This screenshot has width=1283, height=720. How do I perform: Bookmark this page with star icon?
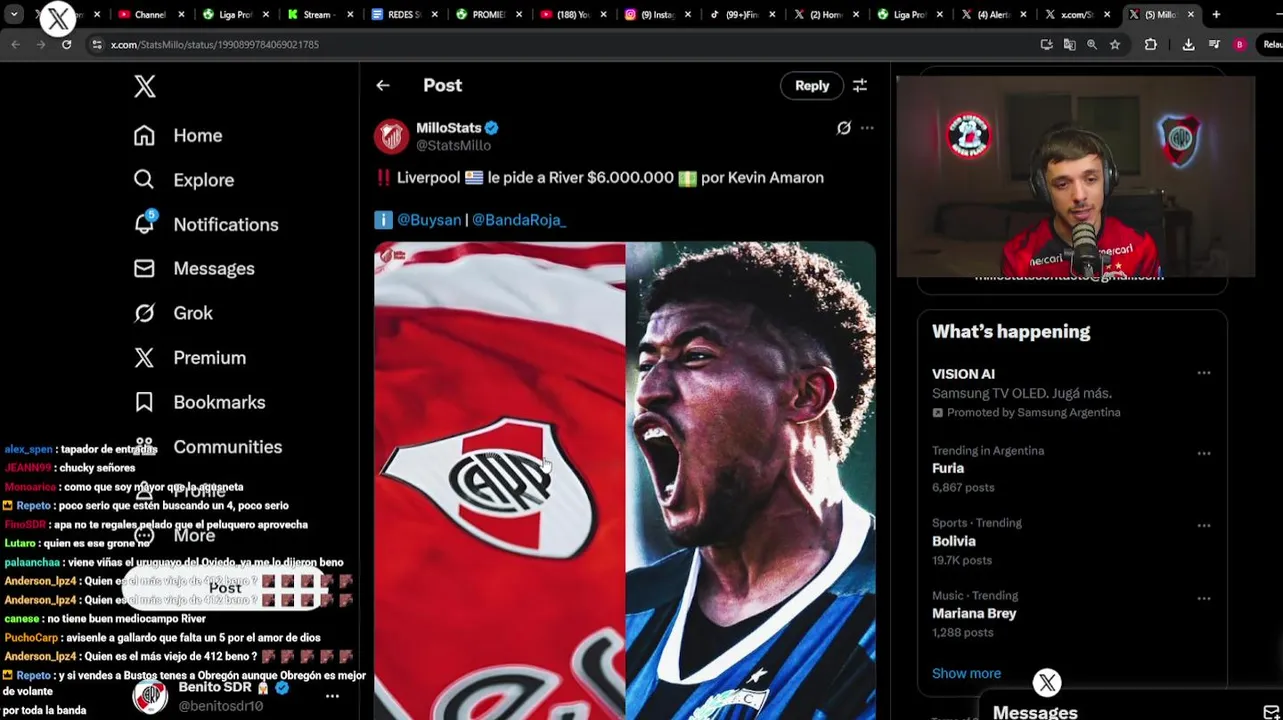pos(1115,44)
